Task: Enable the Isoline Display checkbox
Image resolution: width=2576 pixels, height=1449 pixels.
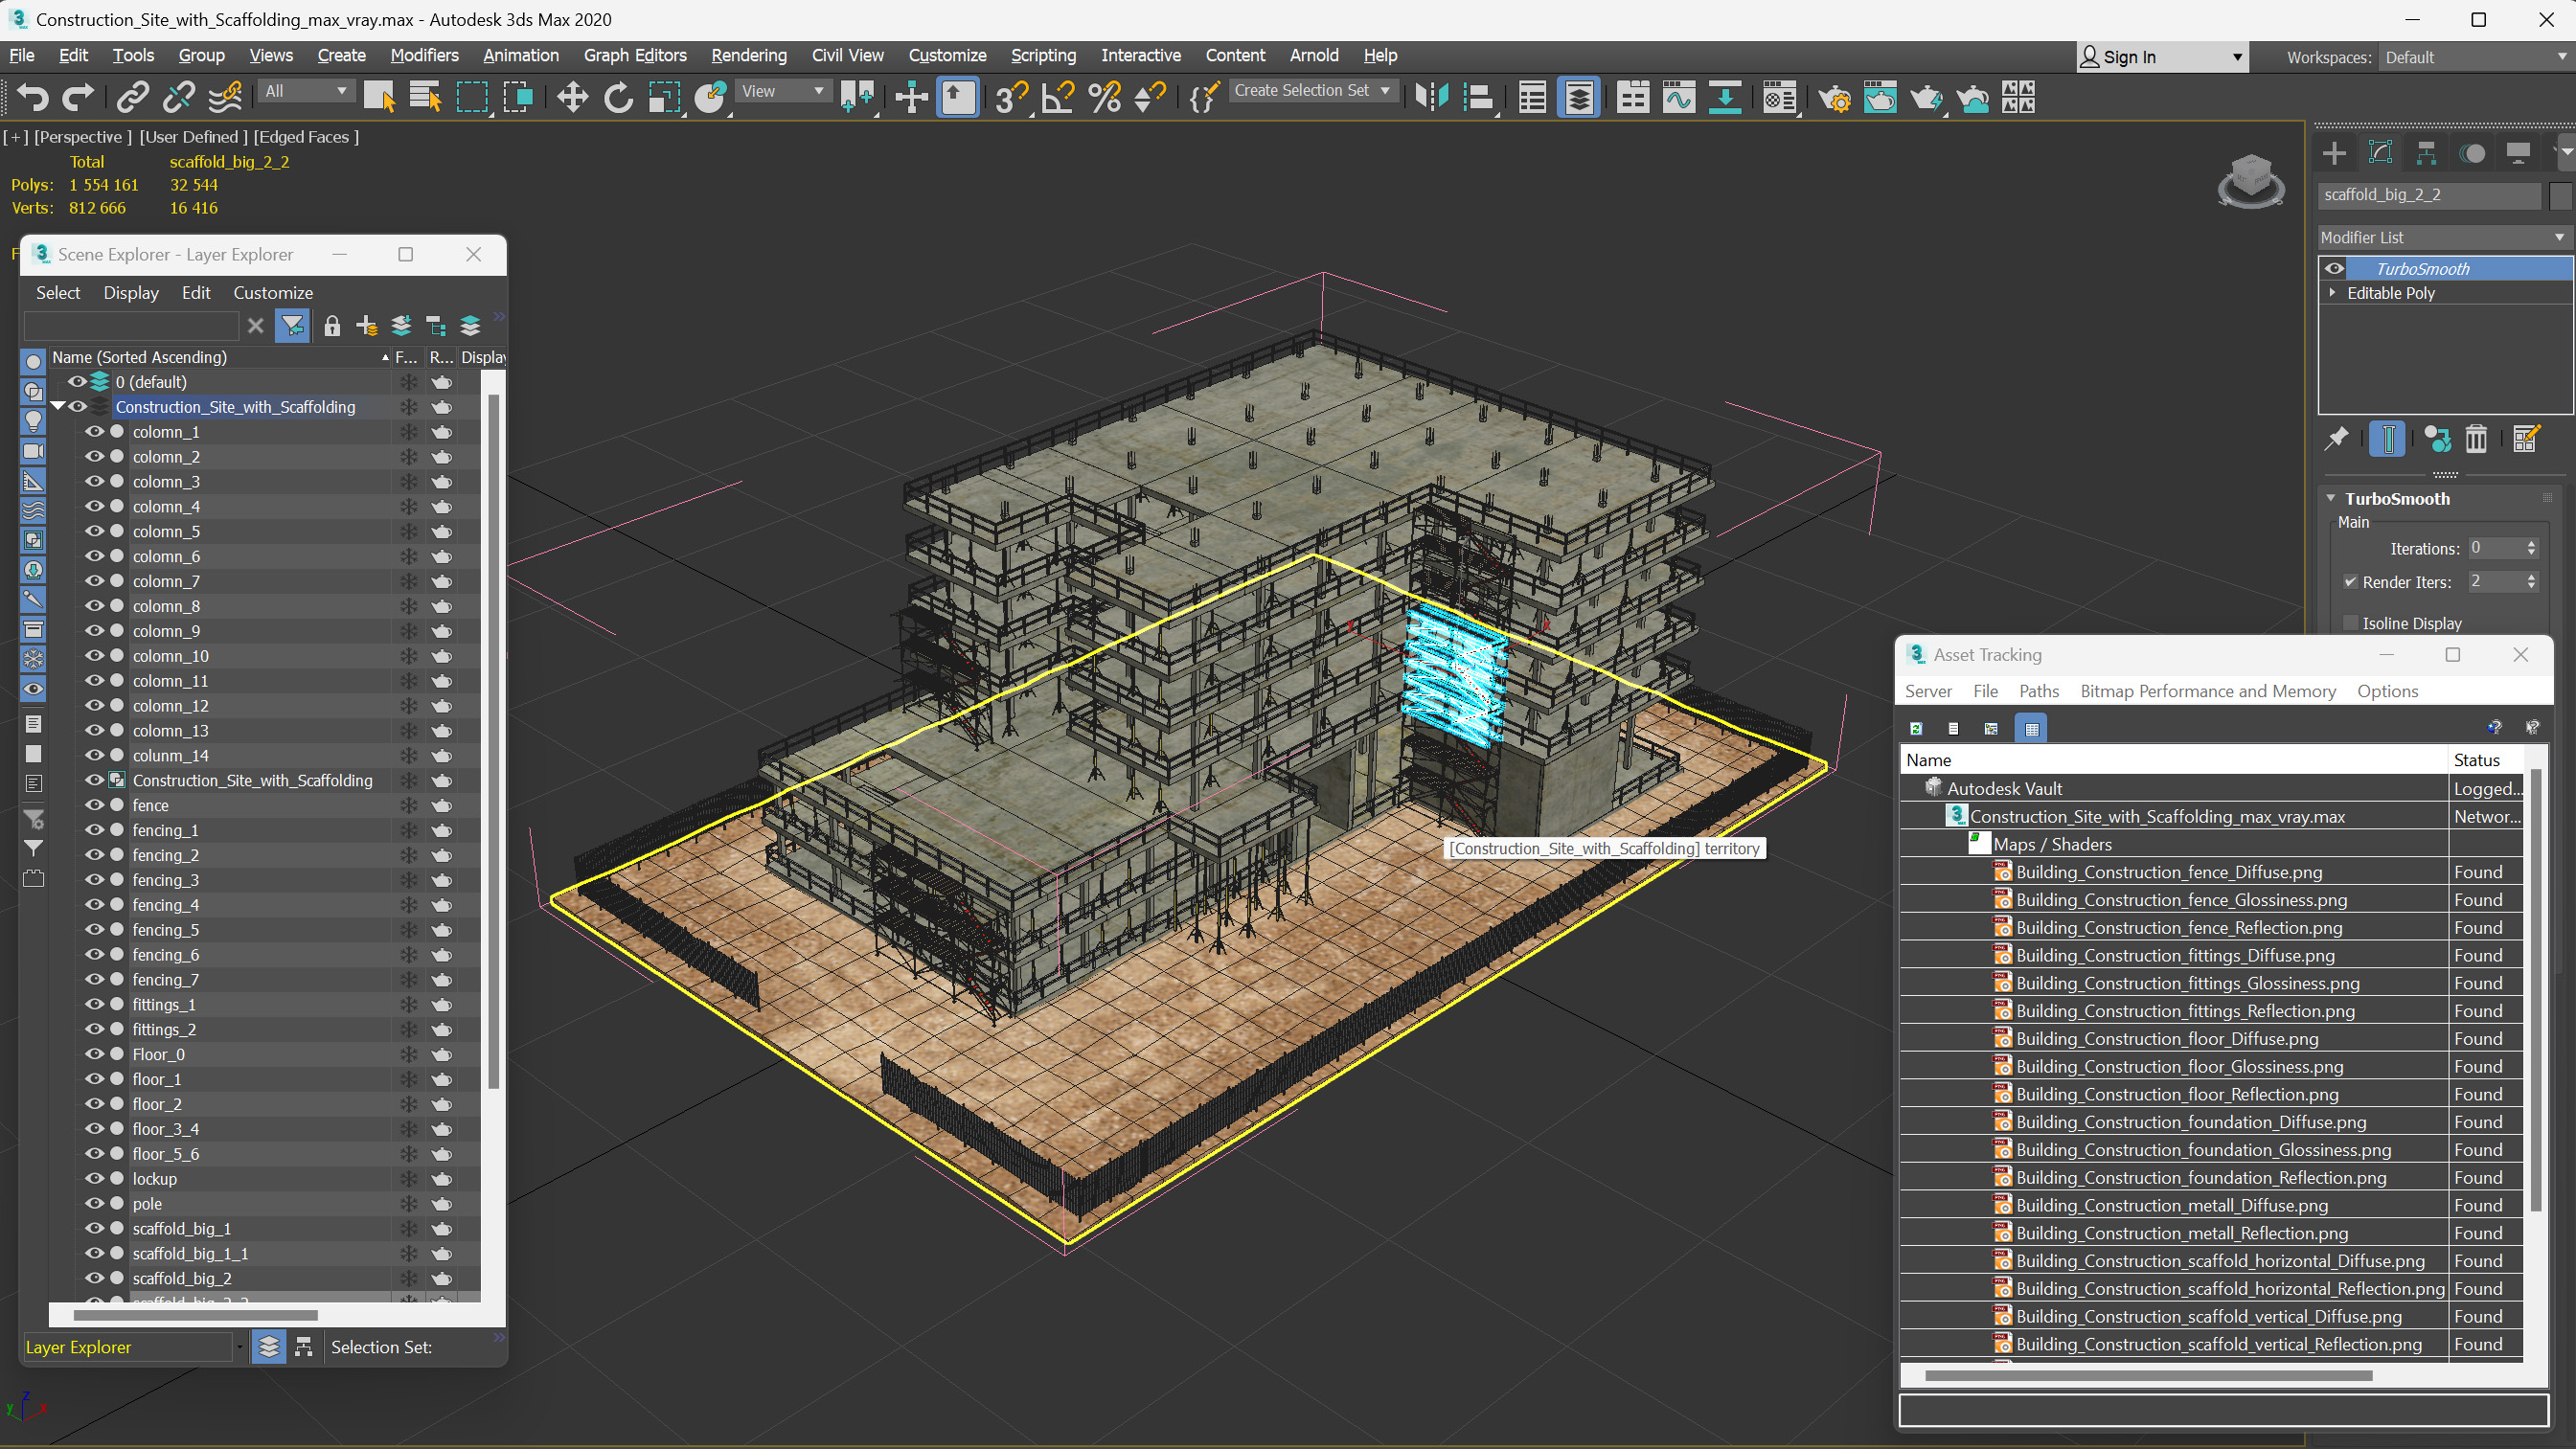Action: tap(2351, 623)
